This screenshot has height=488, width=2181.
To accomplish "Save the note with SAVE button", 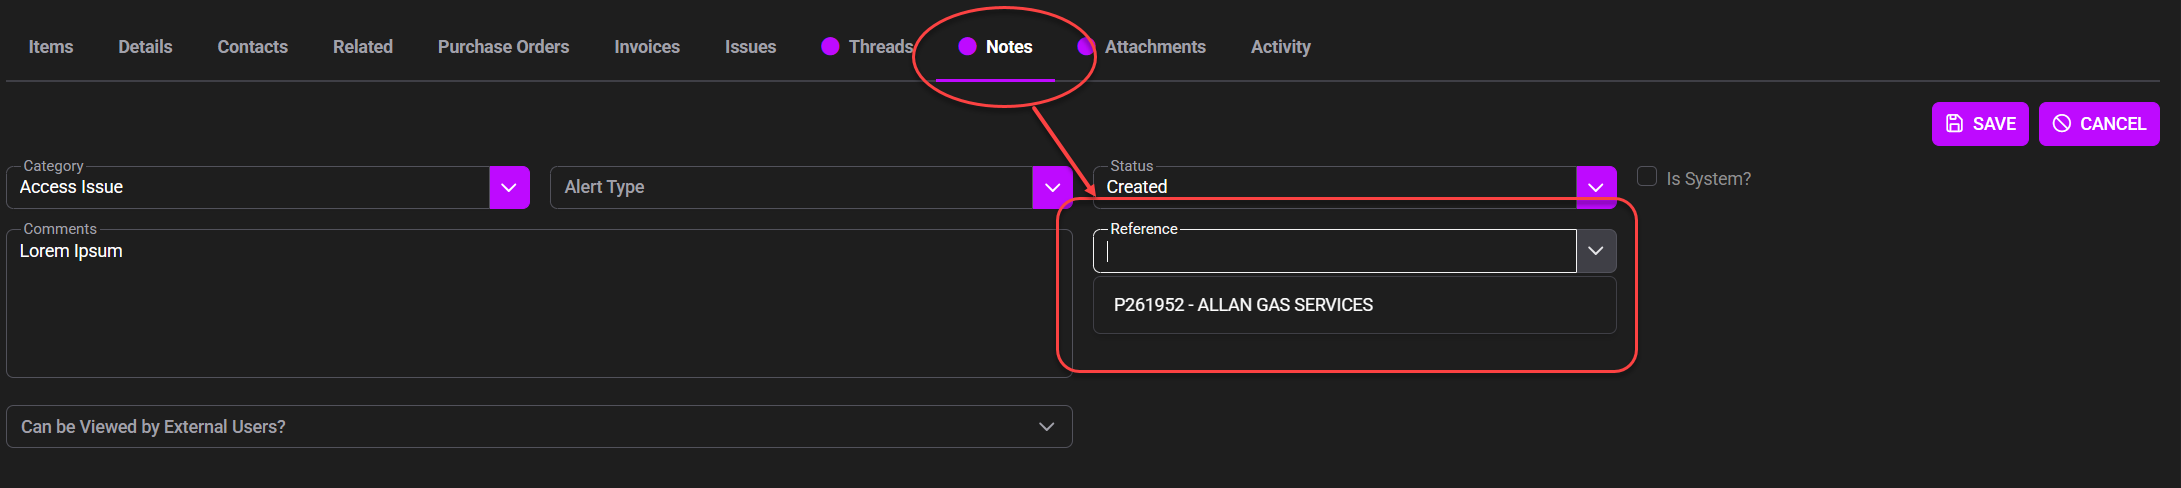I will click(x=1980, y=124).
